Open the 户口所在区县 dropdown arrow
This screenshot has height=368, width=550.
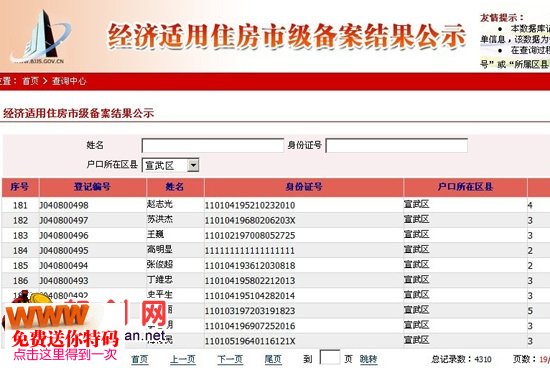click(193, 165)
